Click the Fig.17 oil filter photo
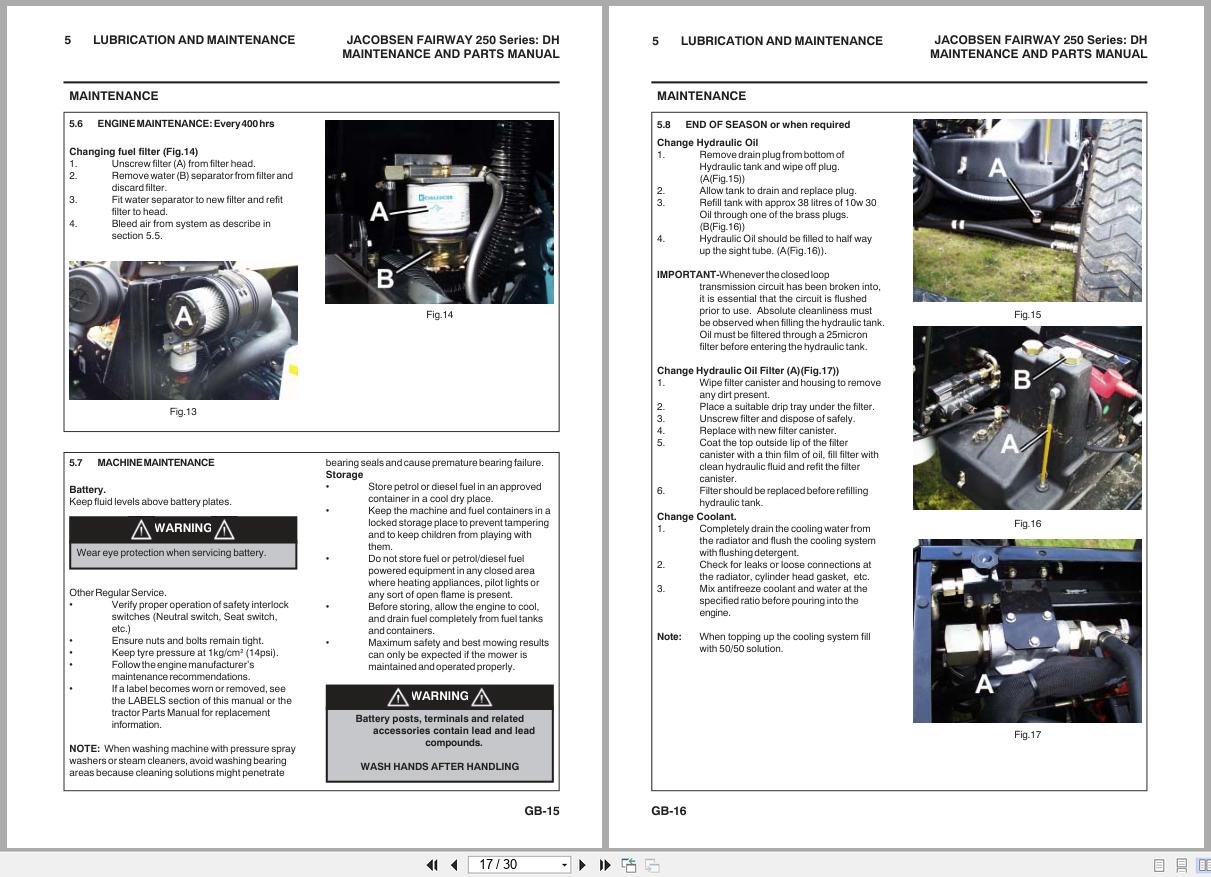This screenshot has height=877, width=1211. 1027,631
